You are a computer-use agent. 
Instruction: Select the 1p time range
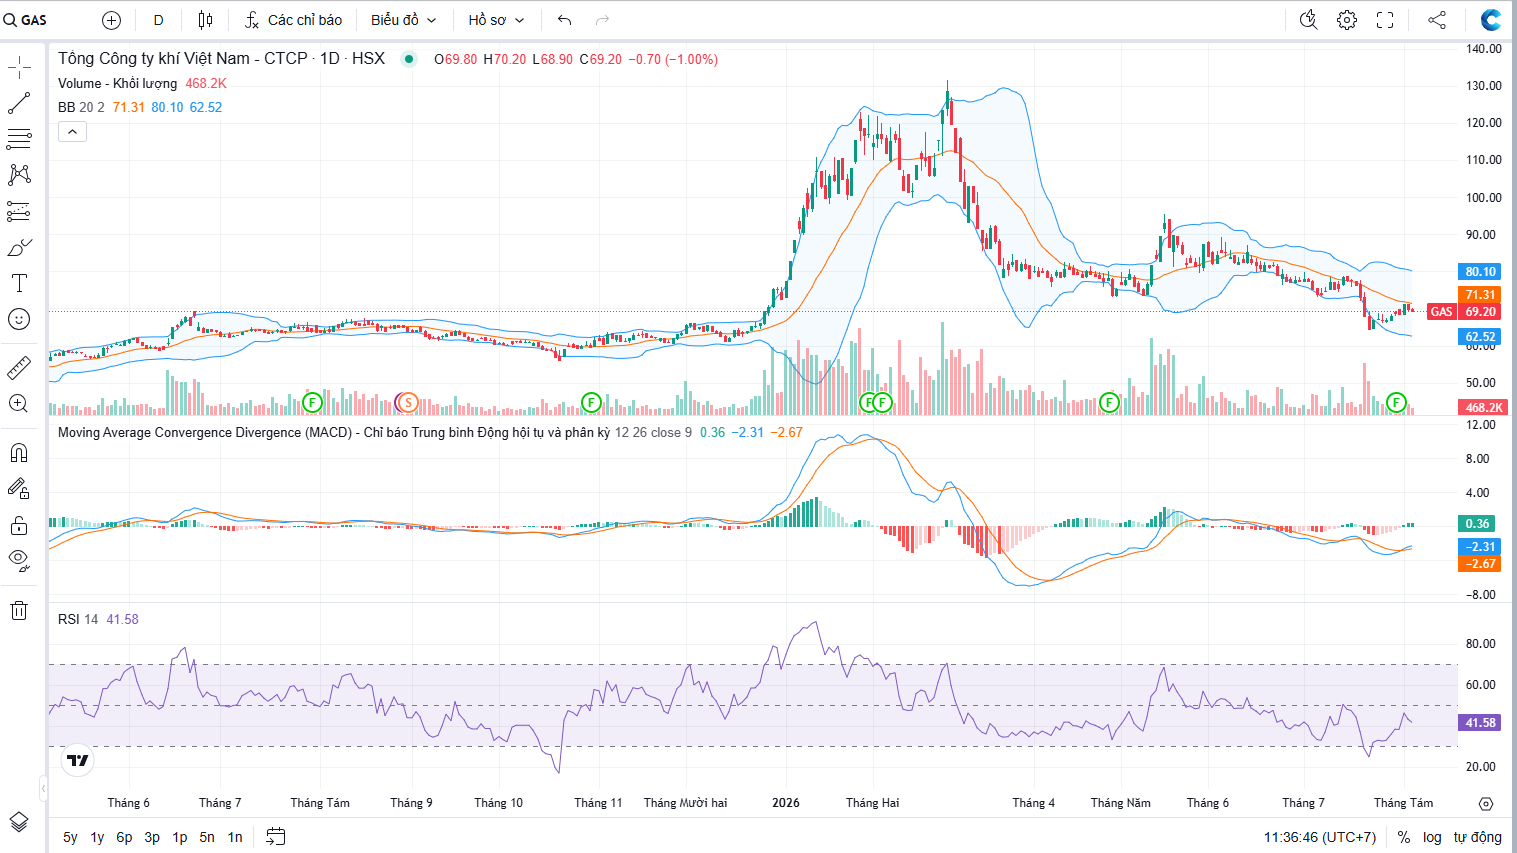[x=180, y=837]
